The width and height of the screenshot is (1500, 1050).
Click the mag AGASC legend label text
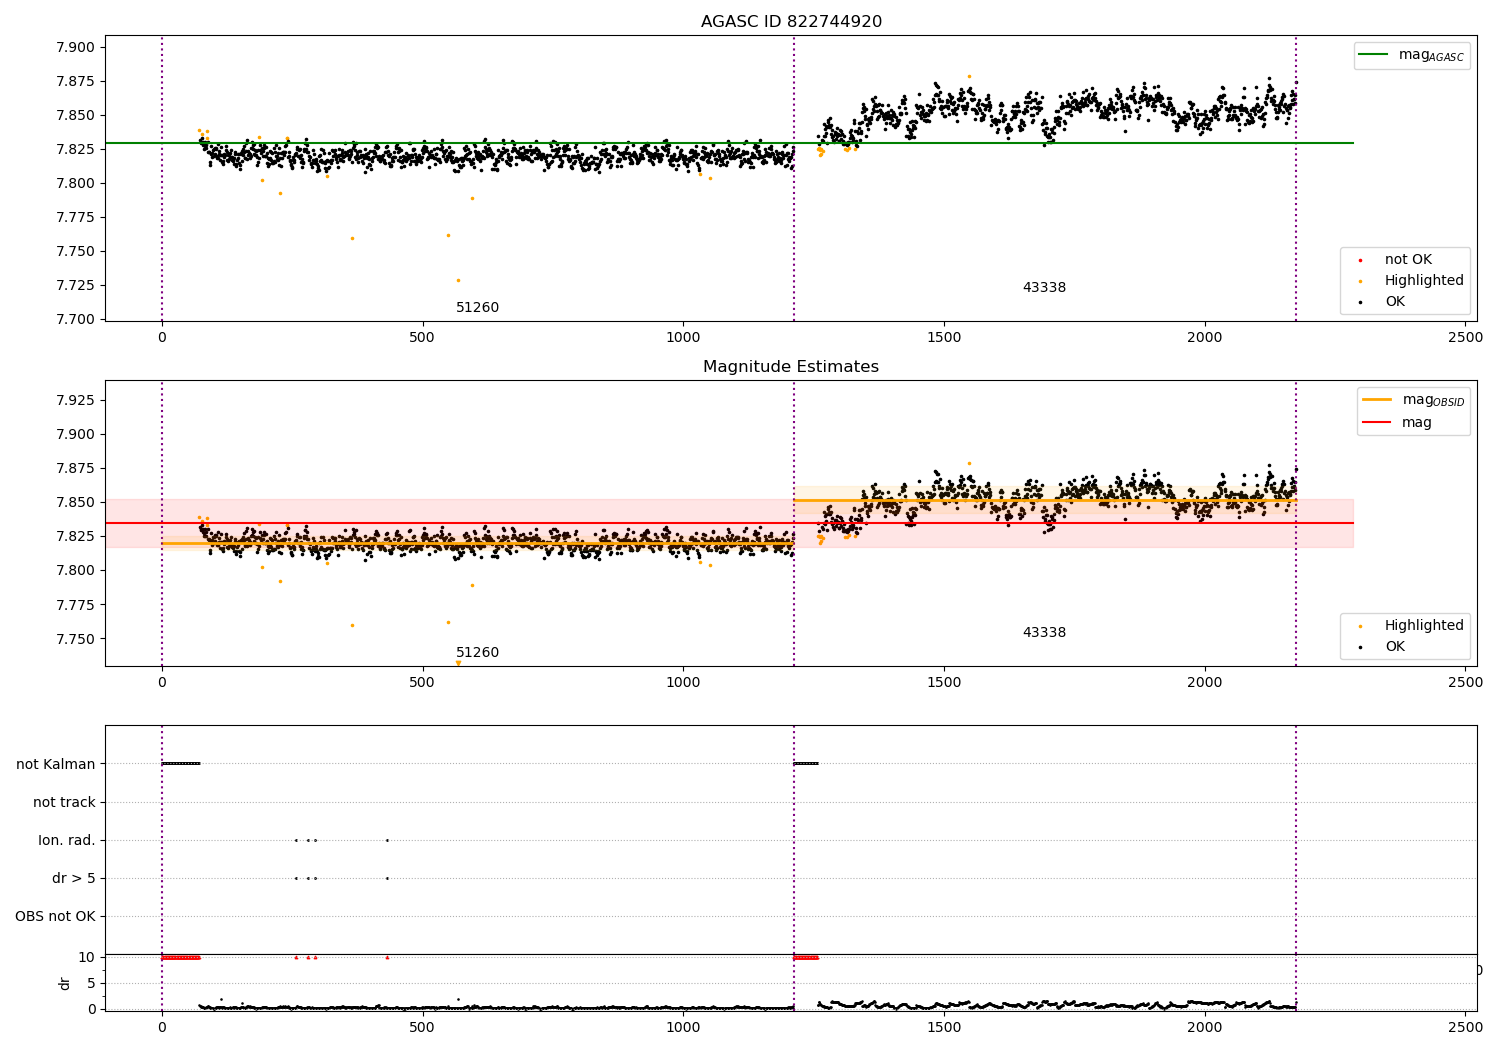[x=1431, y=56]
